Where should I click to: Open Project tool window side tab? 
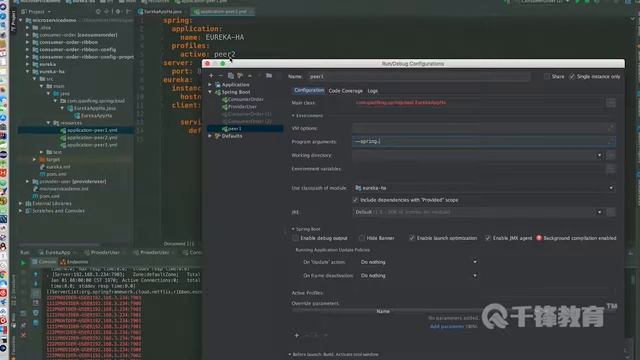click(x=13, y=22)
